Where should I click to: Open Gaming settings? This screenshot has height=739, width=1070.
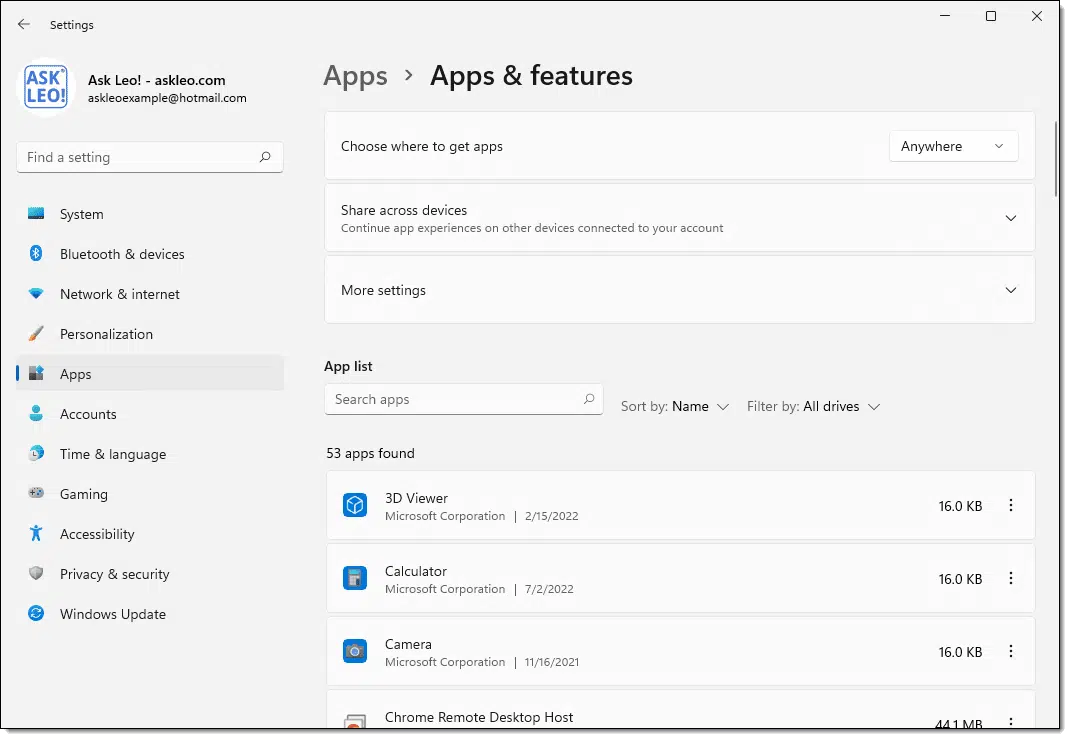coord(150,494)
